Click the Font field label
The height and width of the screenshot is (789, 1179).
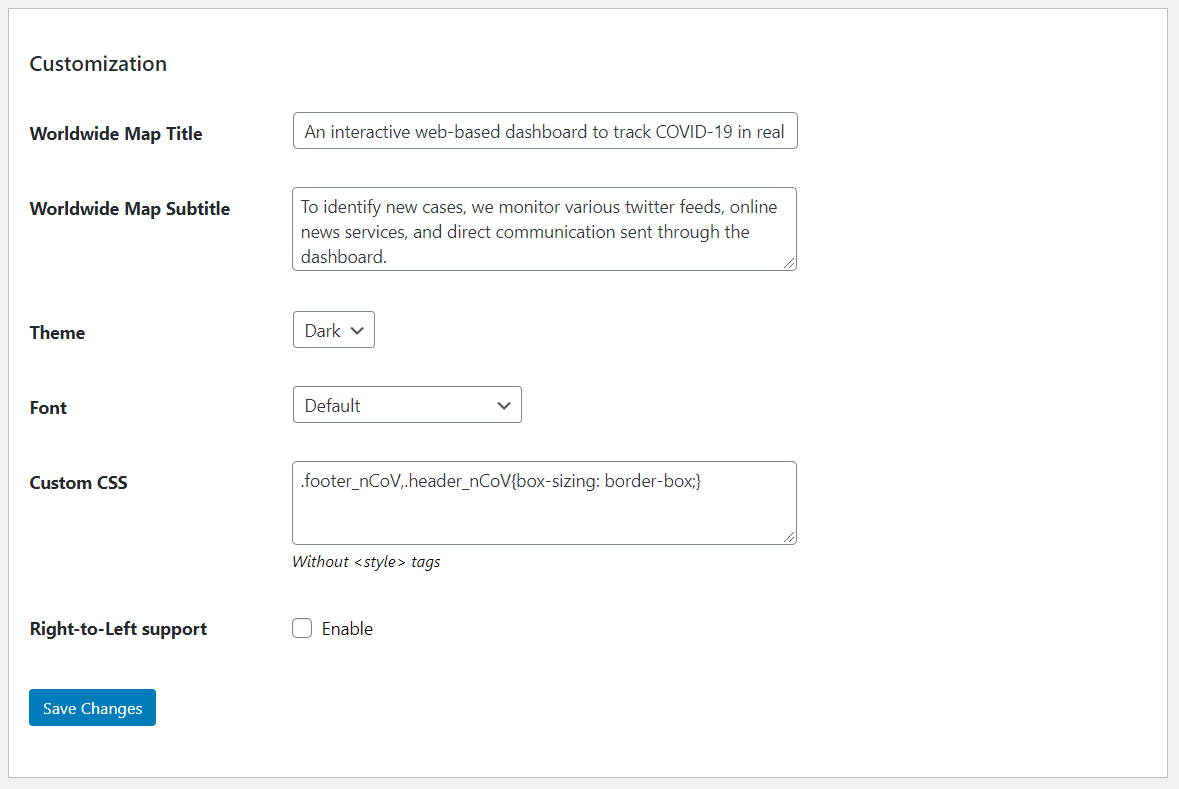point(48,408)
